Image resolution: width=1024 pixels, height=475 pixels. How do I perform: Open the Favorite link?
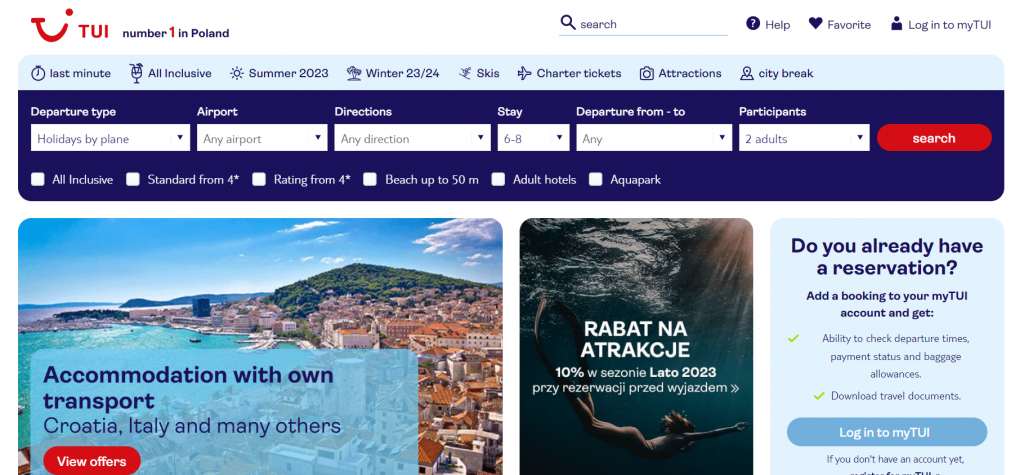(x=840, y=24)
